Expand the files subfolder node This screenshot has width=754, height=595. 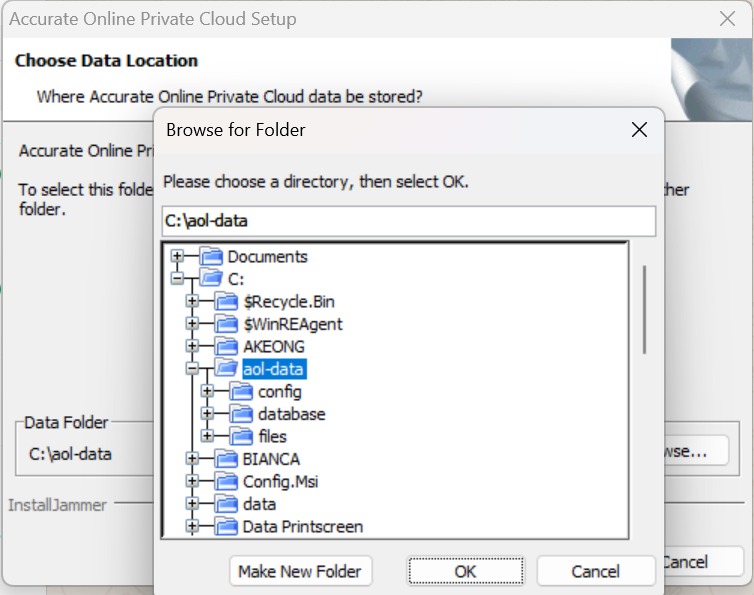click(x=207, y=436)
